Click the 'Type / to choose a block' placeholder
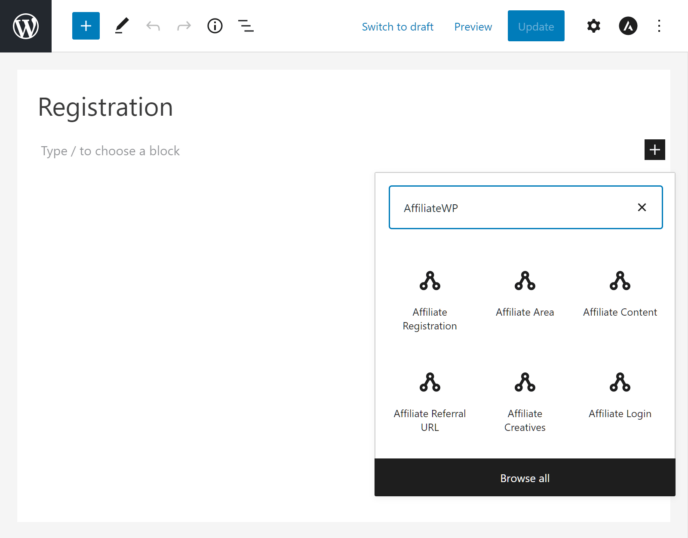The image size is (688, 538). 110,151
